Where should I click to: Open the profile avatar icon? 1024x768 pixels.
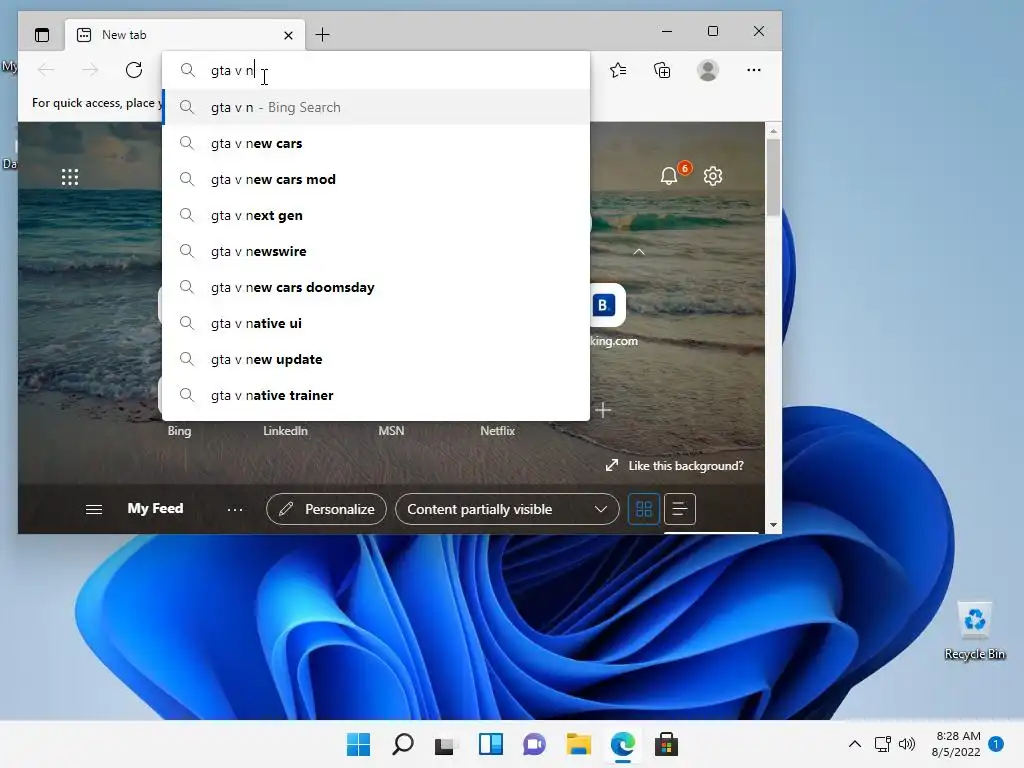pyautogui.click(x=708, y=70)
